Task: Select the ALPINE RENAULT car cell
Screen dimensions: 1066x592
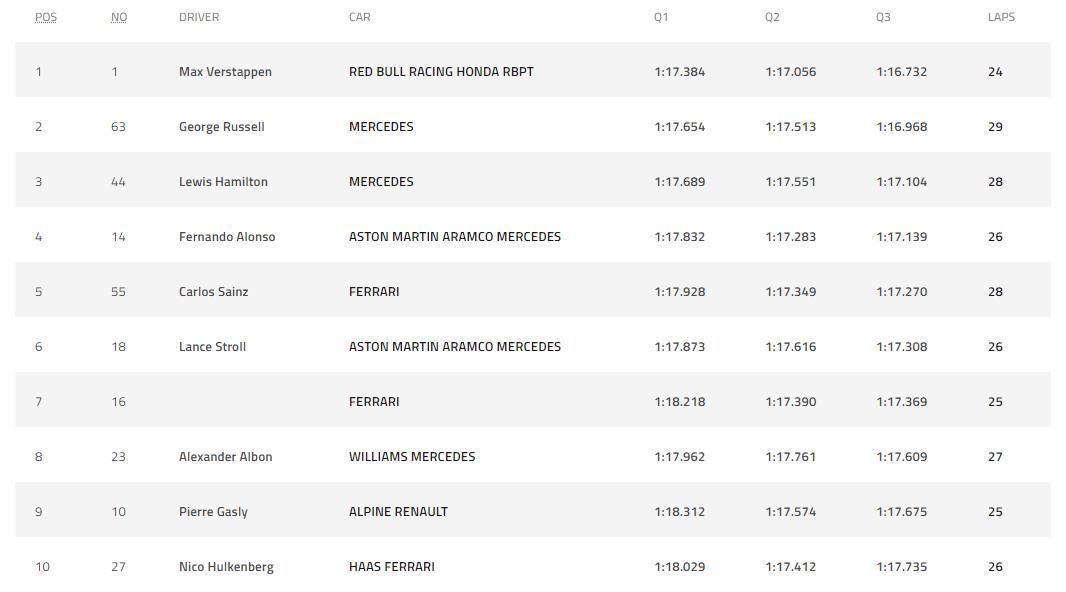Action: 398,512
